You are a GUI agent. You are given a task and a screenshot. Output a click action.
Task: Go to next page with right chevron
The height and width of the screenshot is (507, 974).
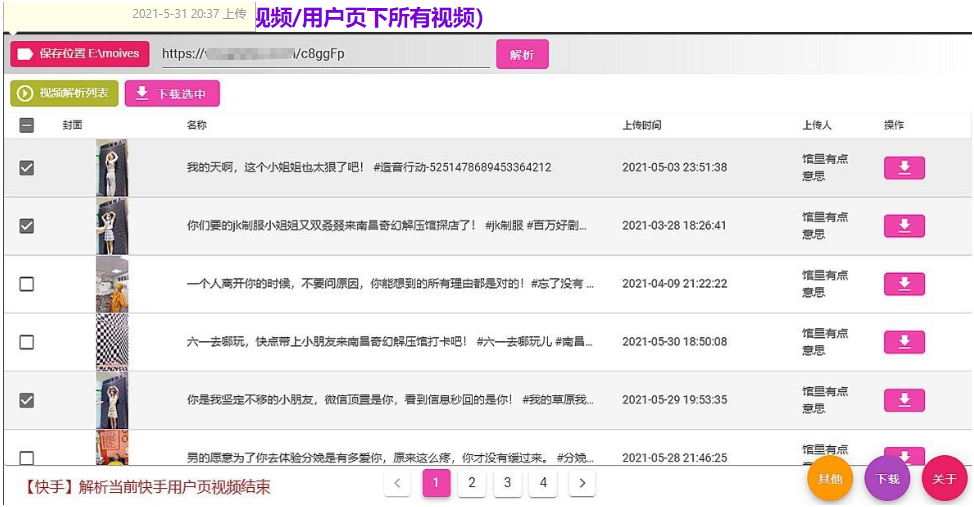coord(582,484)
